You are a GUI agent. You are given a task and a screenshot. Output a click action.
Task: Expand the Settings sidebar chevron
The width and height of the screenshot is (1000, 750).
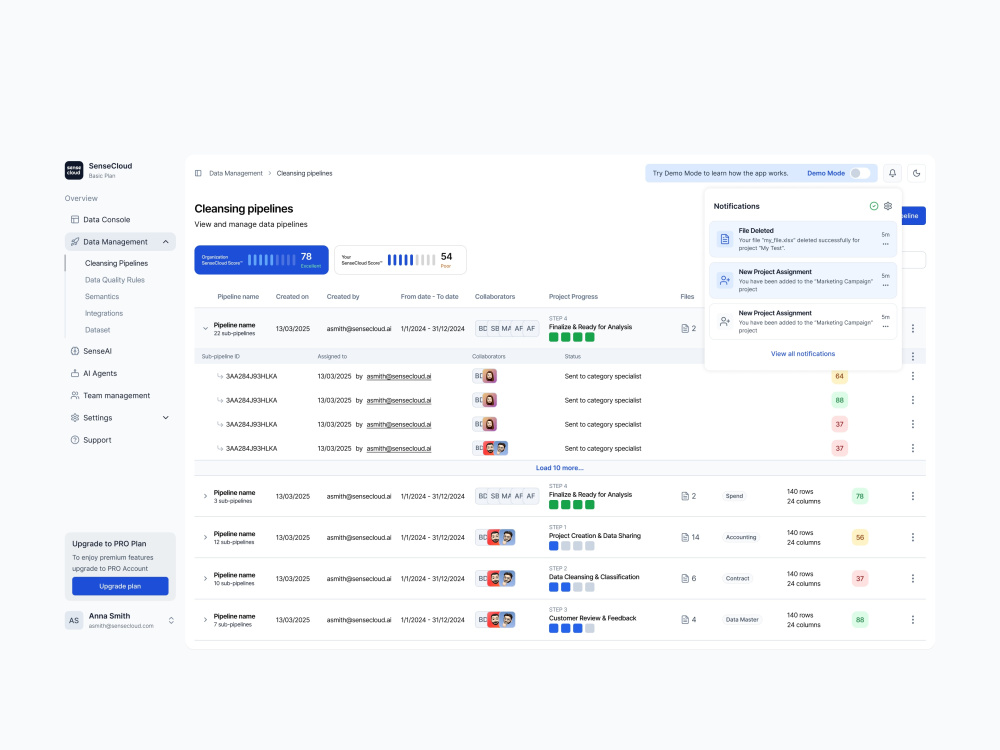166,418
